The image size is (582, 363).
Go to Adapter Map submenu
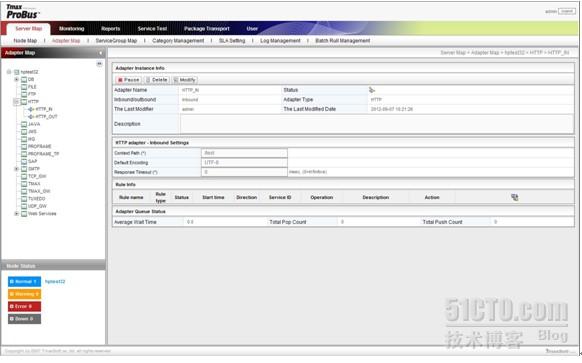pos(66,40)
